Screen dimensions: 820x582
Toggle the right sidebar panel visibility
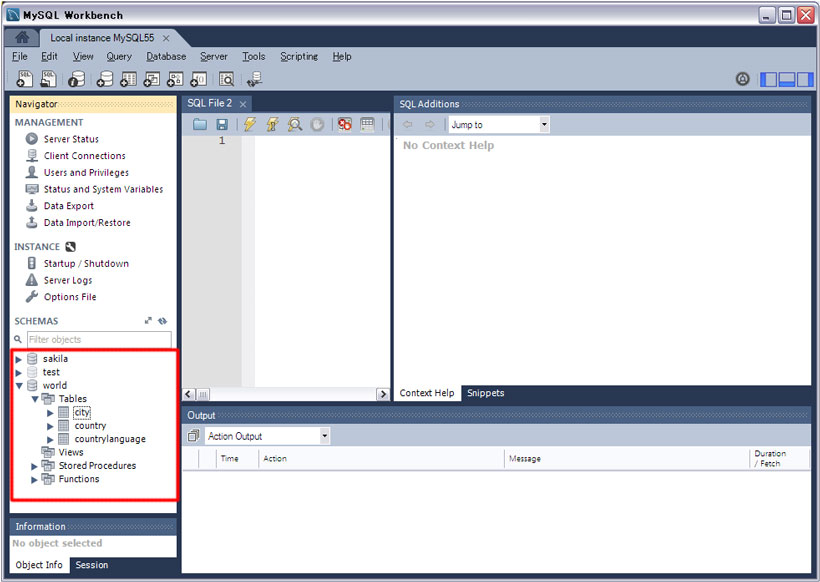pyautogui.click(x=804, y=79)
